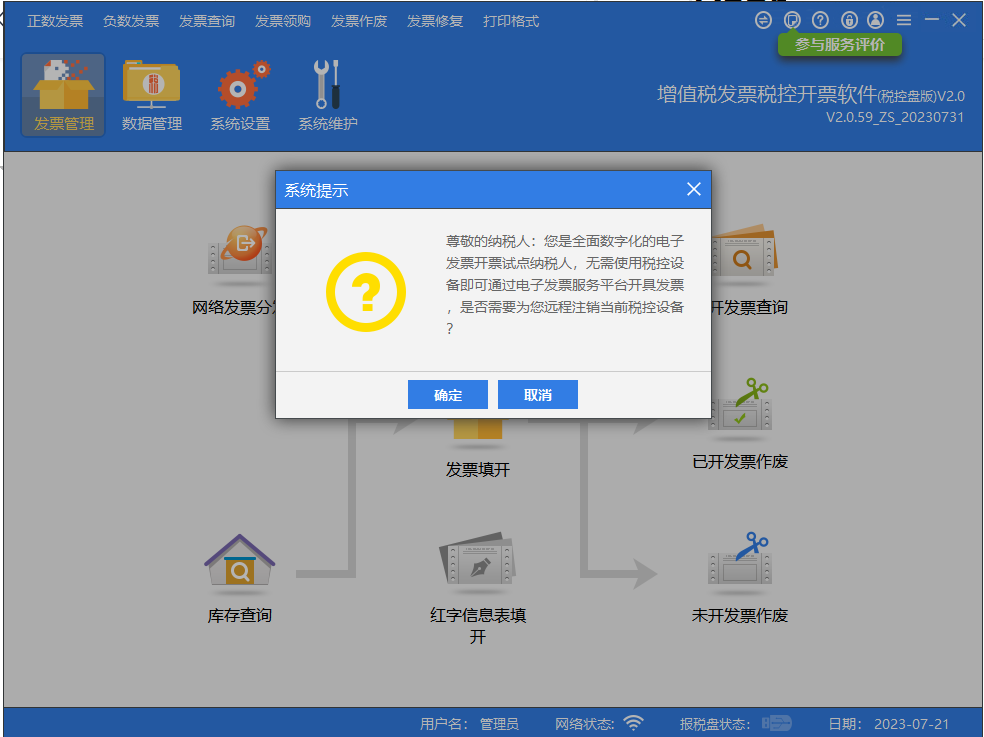Click the 网络状态 label in status bar
This screenshot has height=737, width=984.
584,724
